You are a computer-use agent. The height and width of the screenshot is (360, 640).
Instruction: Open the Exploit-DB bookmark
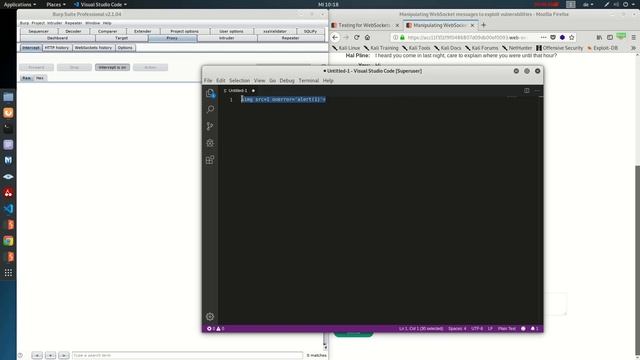[602, 48]
